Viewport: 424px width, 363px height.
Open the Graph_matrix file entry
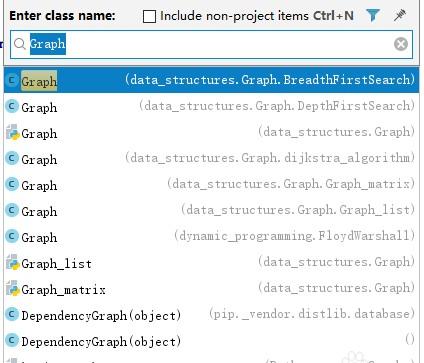coord(212,289)
